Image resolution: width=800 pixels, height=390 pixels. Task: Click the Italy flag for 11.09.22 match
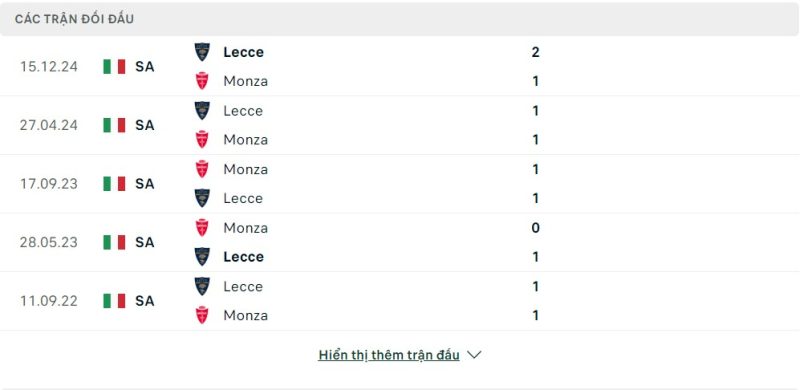pos(114,301)
